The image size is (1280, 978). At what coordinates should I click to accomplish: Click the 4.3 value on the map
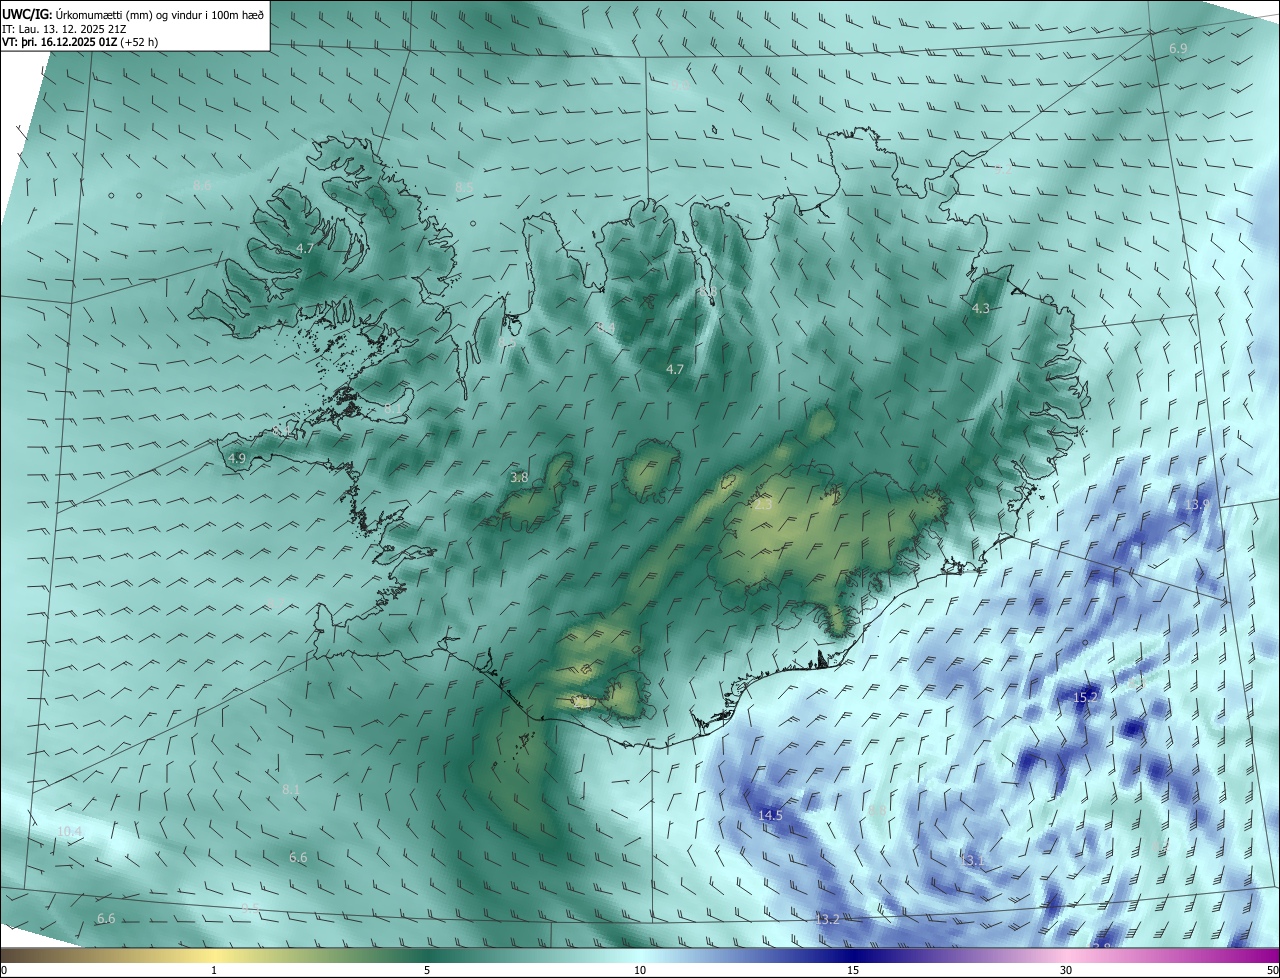tap(981, 309)
